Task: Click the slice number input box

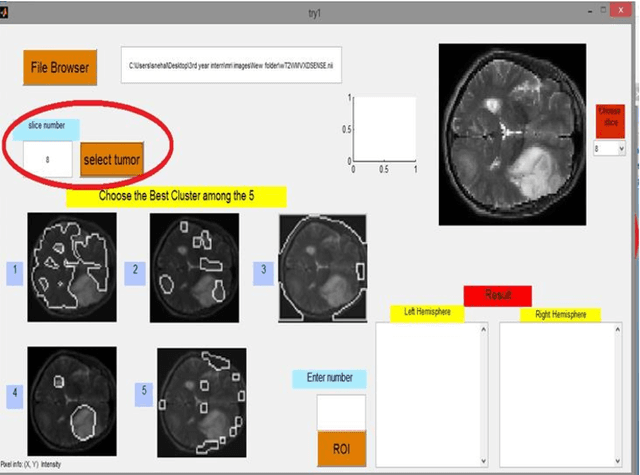Action: point(48,159)
